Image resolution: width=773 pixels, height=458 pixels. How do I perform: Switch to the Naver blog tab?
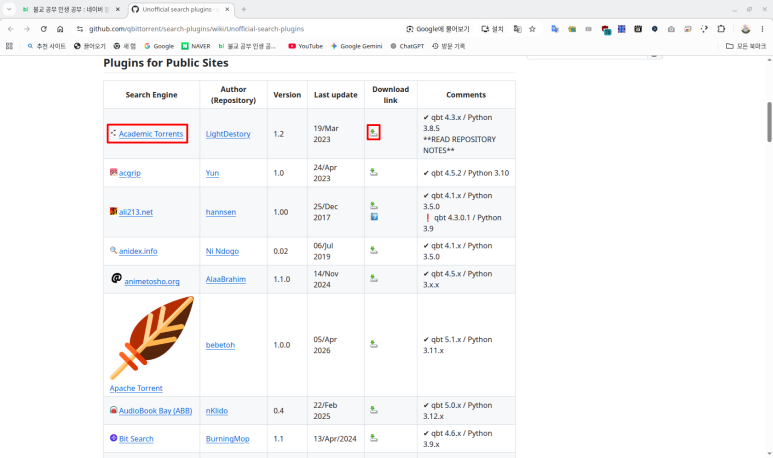point(71,9)
